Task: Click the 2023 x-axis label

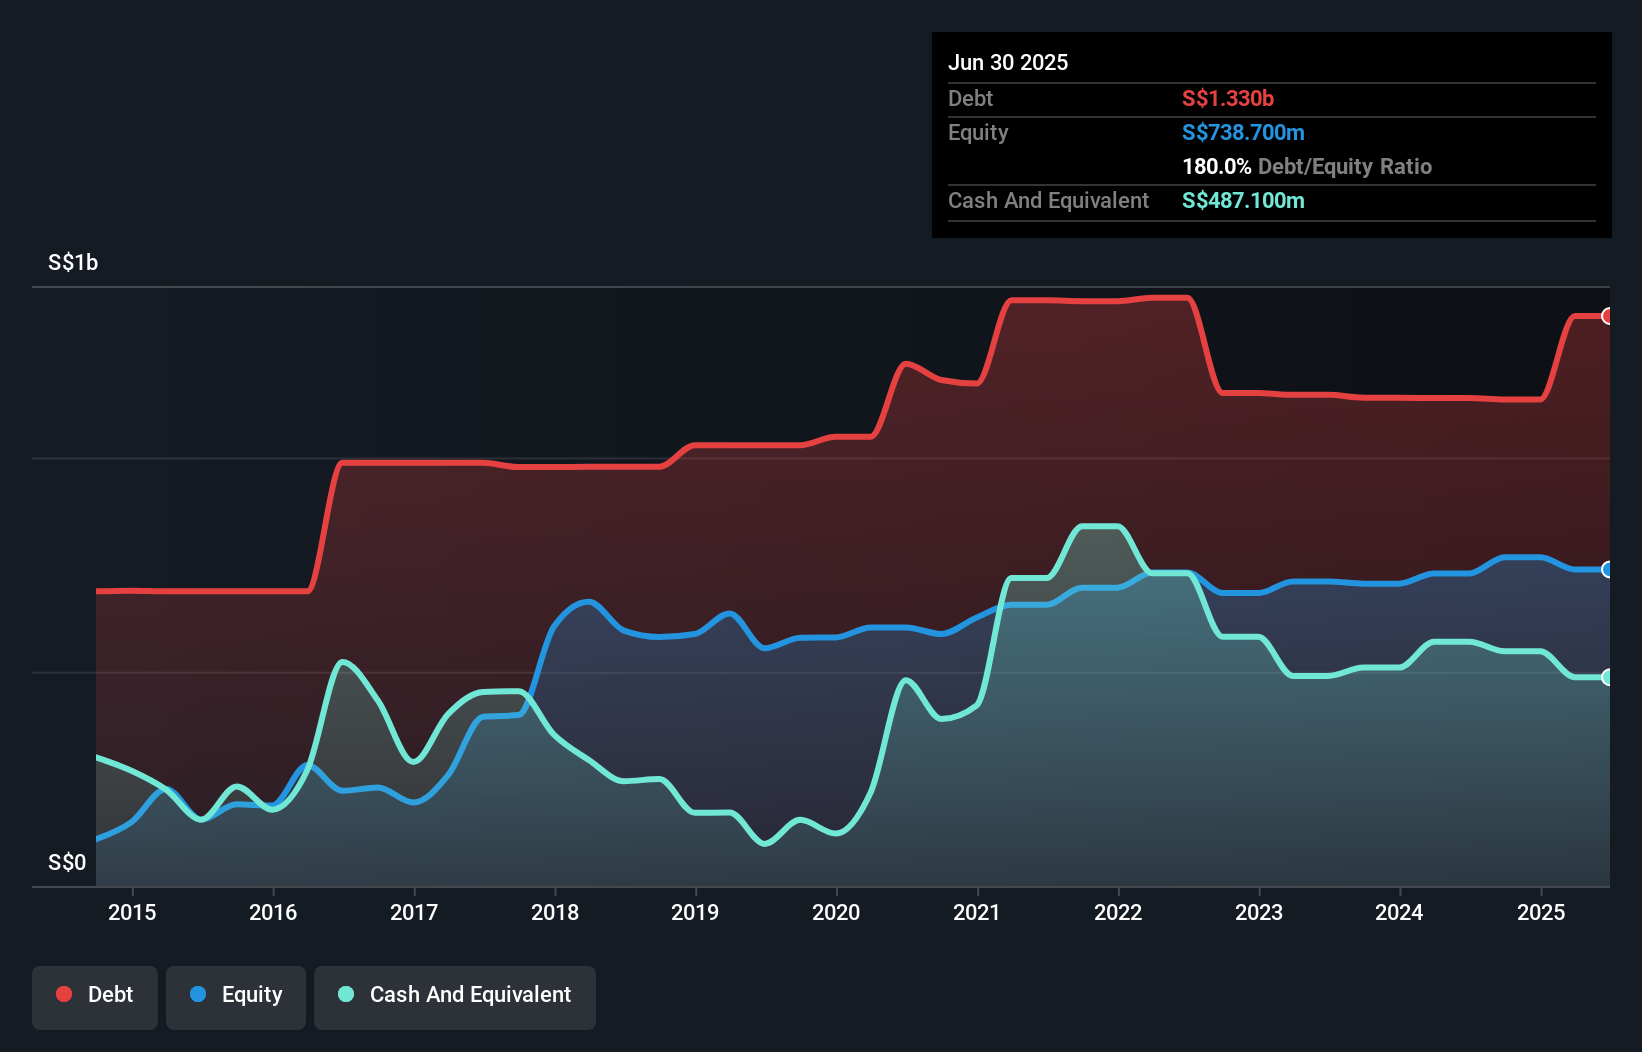Action: pos(1259,912)
